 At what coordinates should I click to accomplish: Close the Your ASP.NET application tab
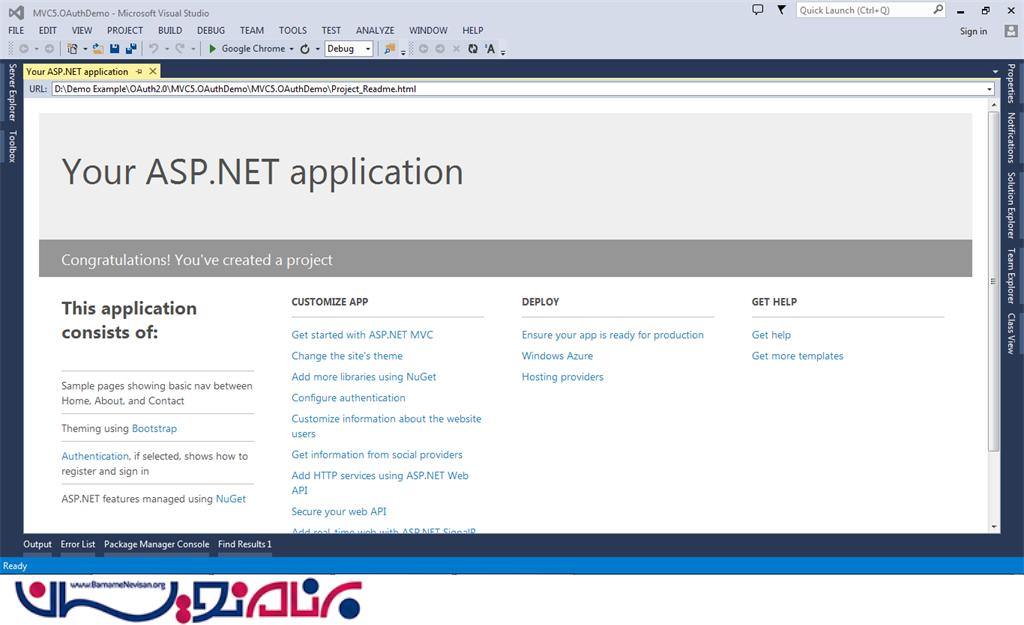152,71
